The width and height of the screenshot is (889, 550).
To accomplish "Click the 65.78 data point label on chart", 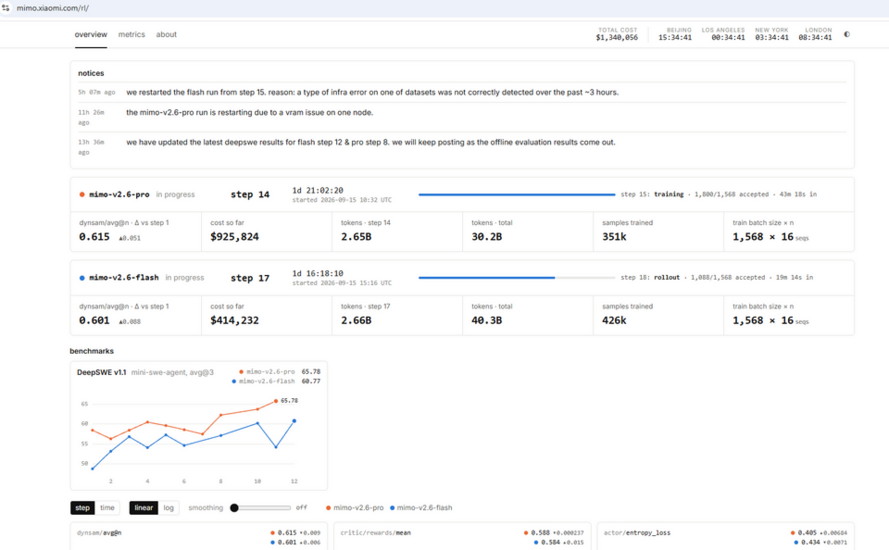I will pos(289,400).
